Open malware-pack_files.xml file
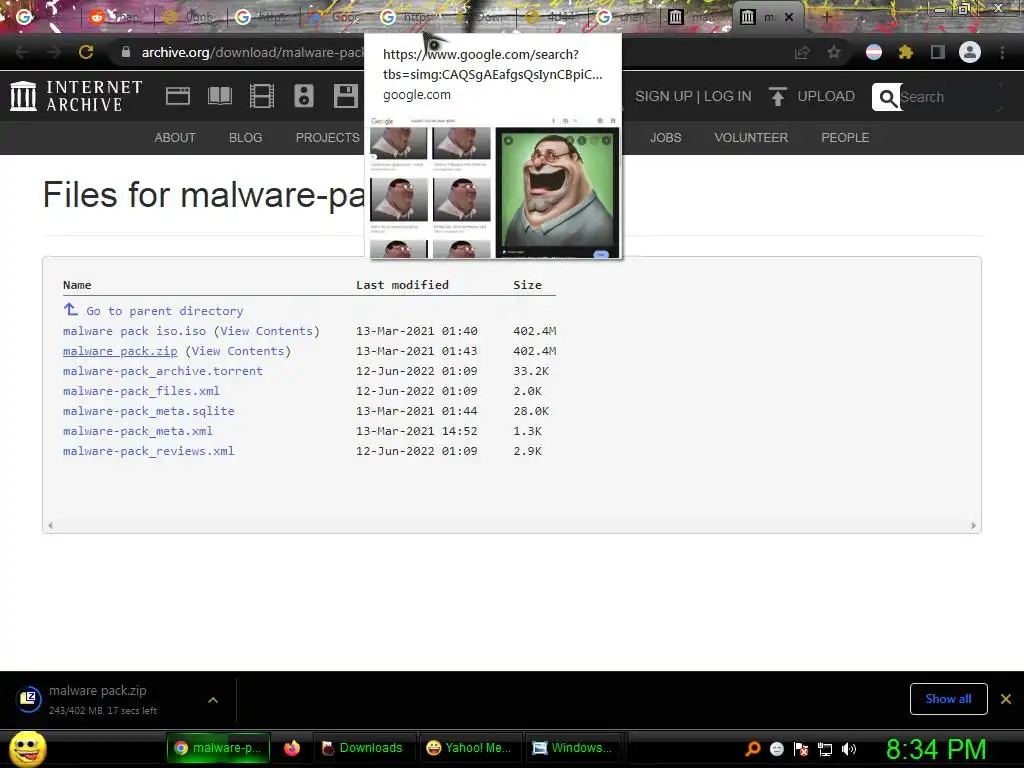Image resolution: width=1024 pixels, height=768 pixels. pyautogui.click(x=141, y=391)
